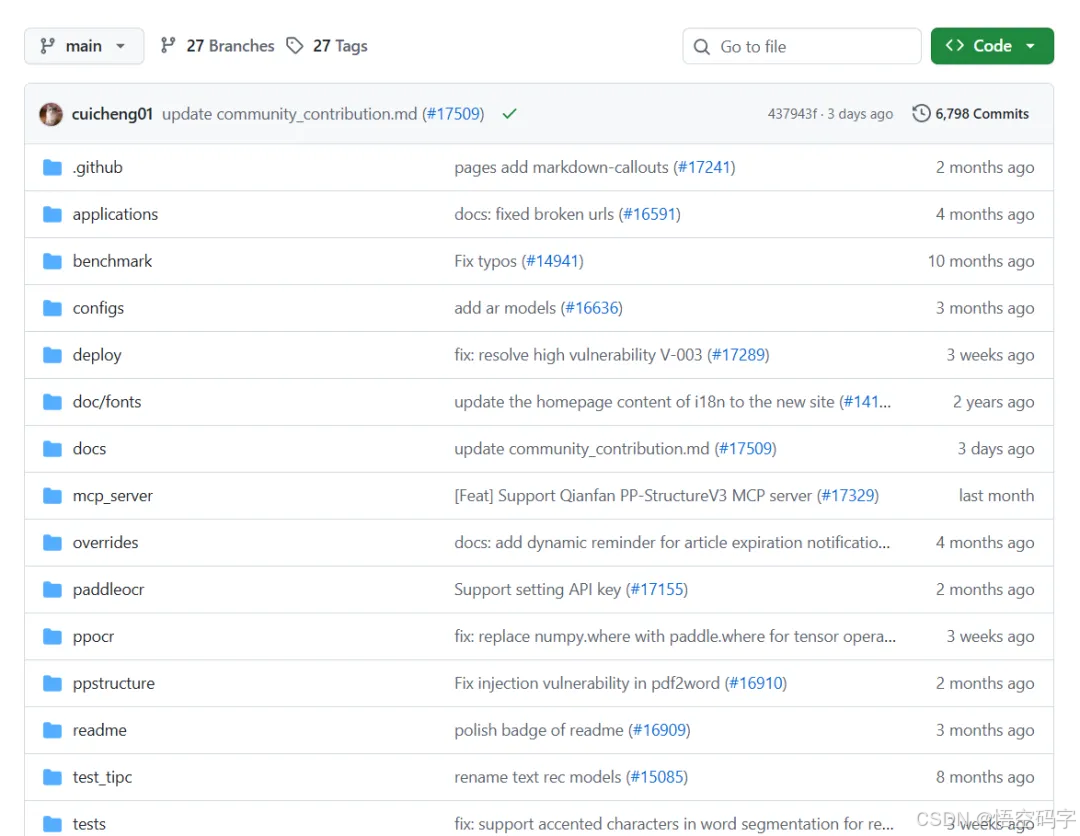Screen dimensions: 1080x836
Task: Open pull request #16909 readme badge
Action: pos(660,730)
